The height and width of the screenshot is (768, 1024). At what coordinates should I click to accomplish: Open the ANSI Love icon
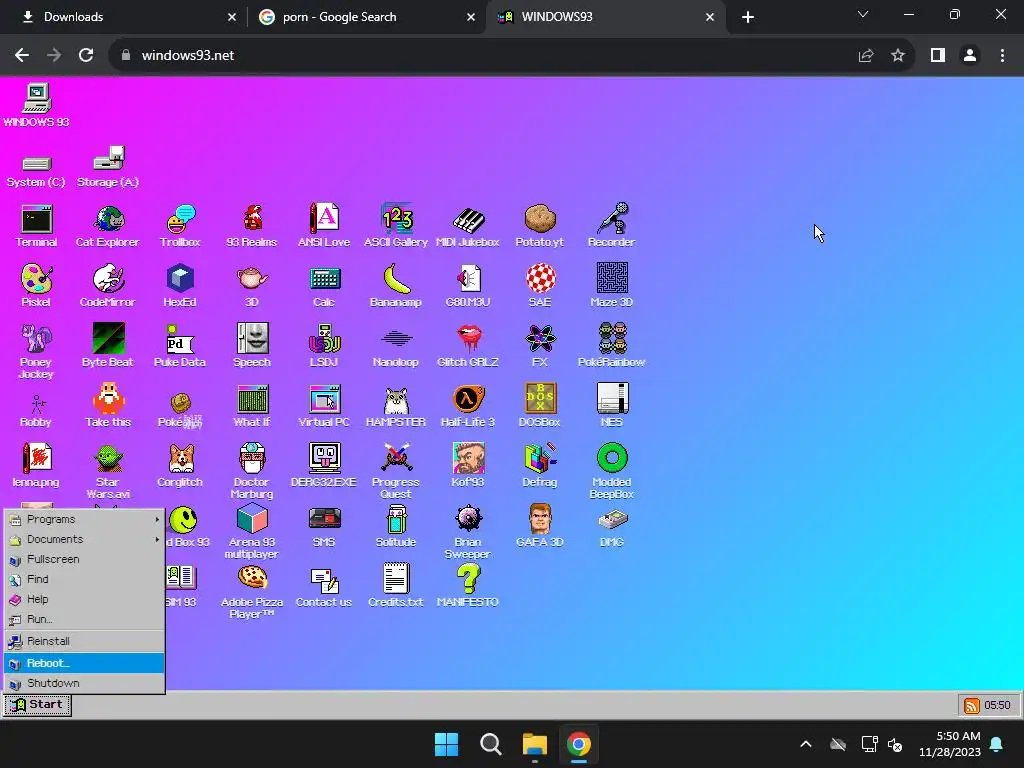coord(324,226)
